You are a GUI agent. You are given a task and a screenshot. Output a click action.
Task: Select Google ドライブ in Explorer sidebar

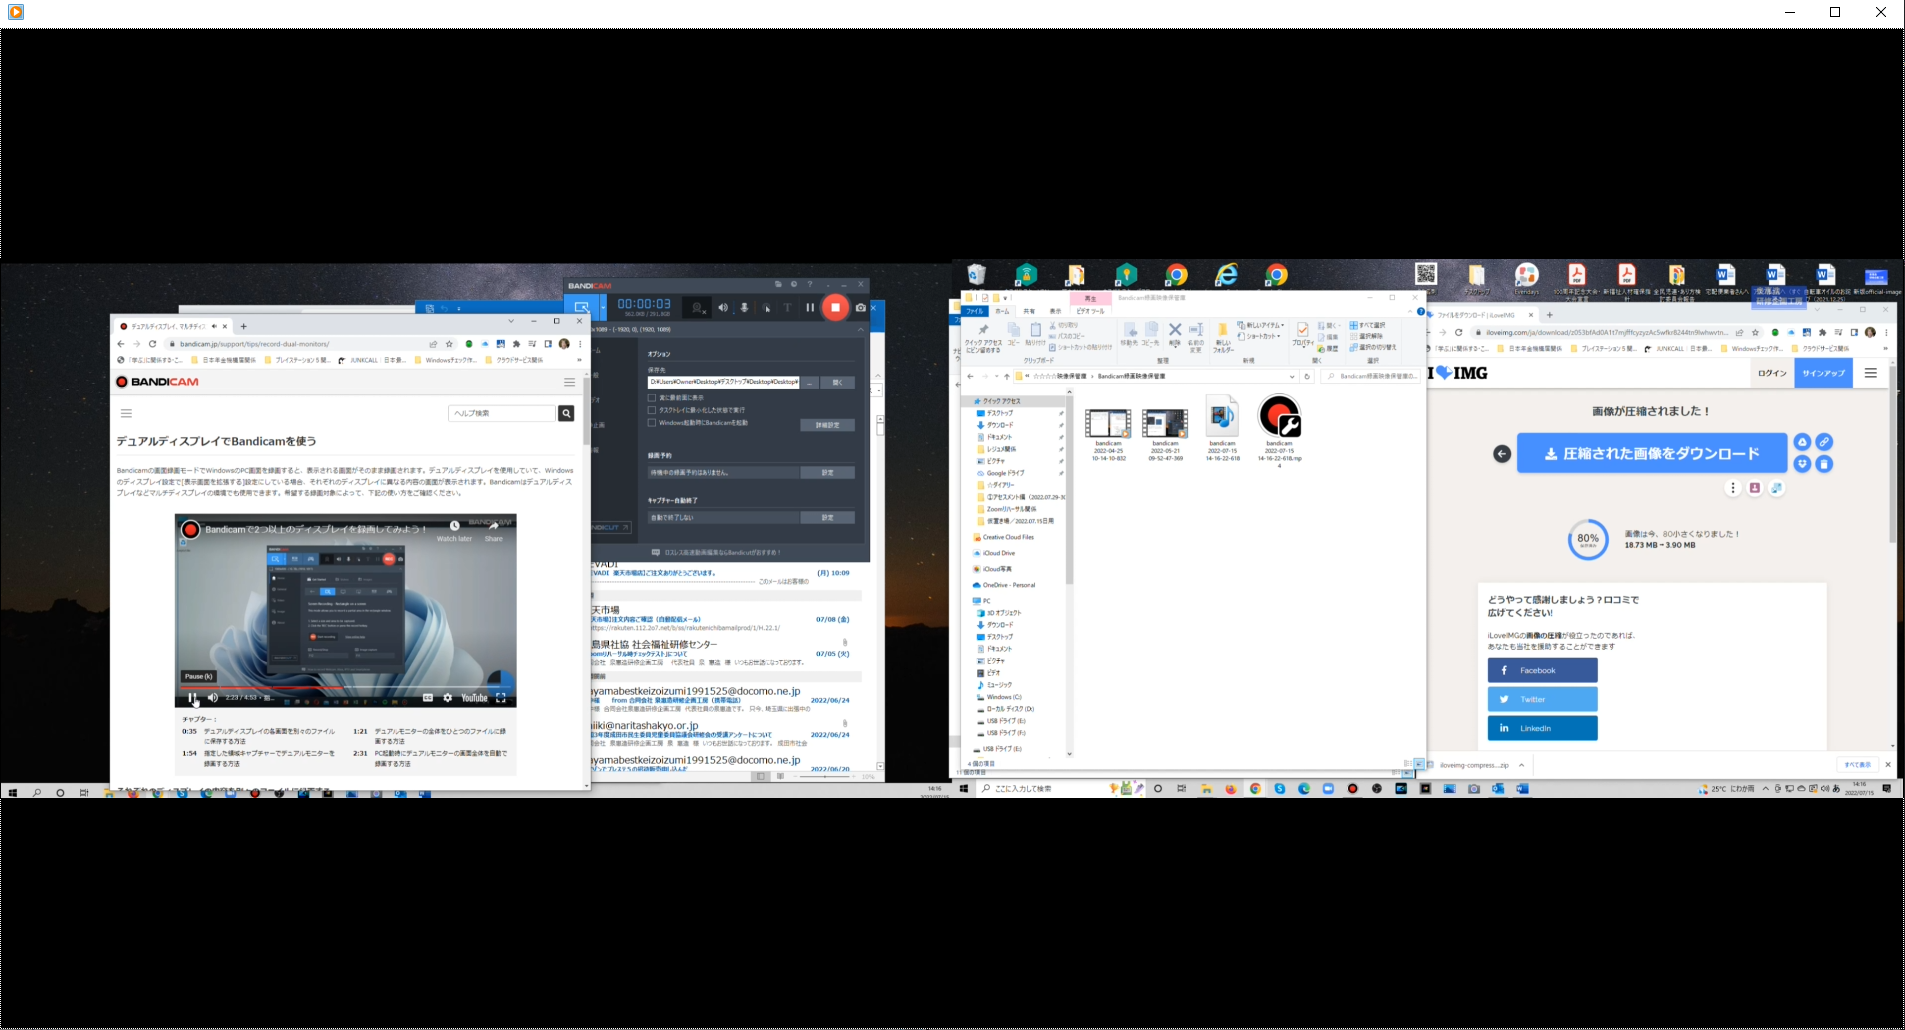pos(1005,473)
